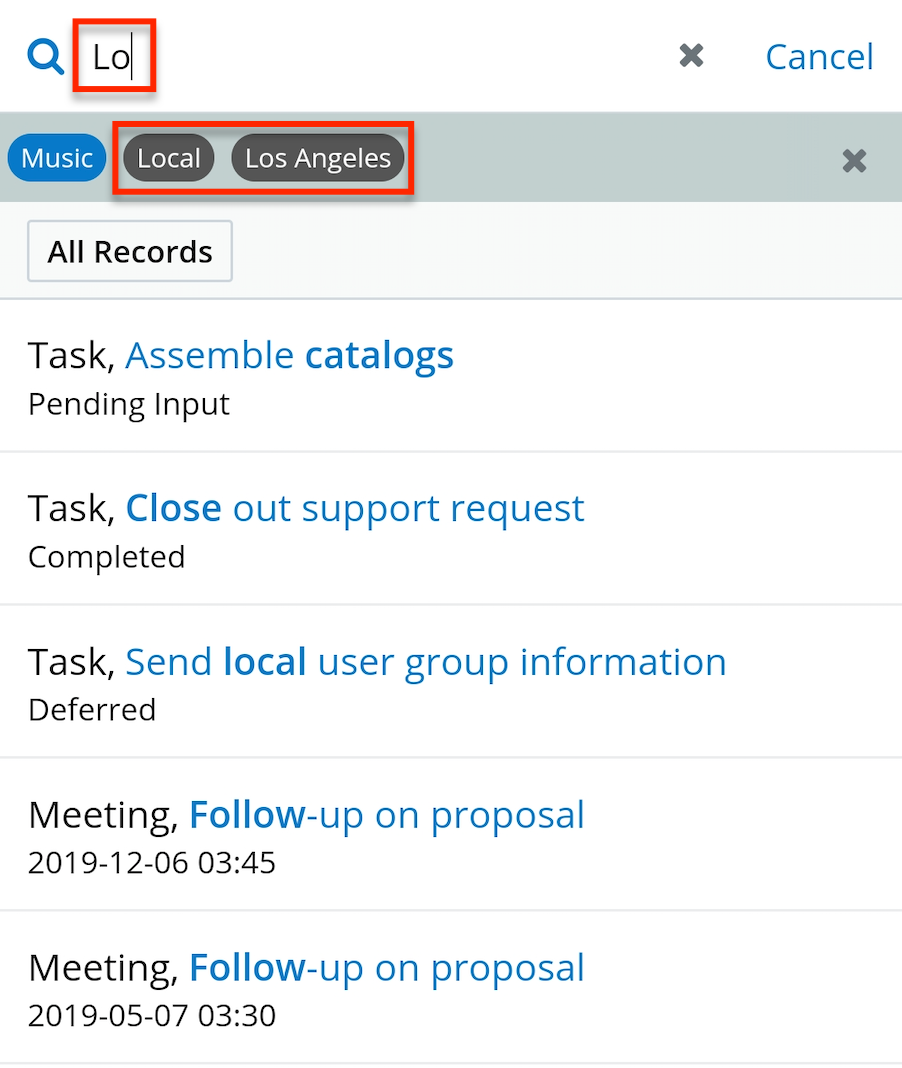Click the 2019-05-07 03:30 meeting date
Viewport: 902px width, 1068px height.
[152, 1016]
